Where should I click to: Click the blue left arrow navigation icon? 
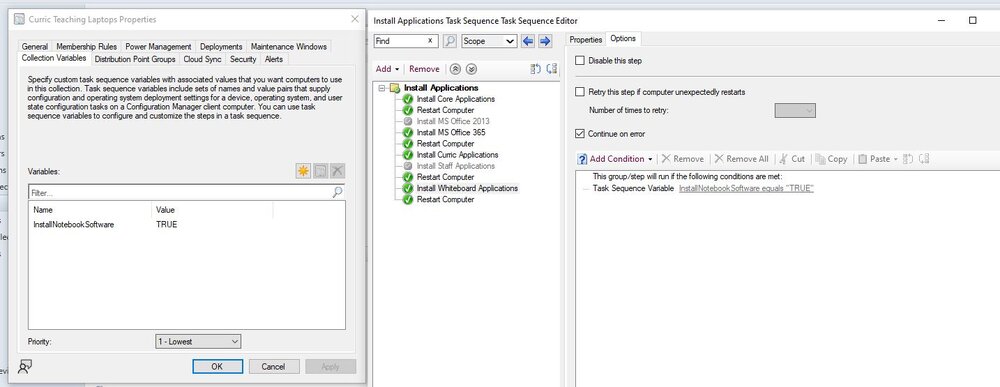(x=527, y=41)
